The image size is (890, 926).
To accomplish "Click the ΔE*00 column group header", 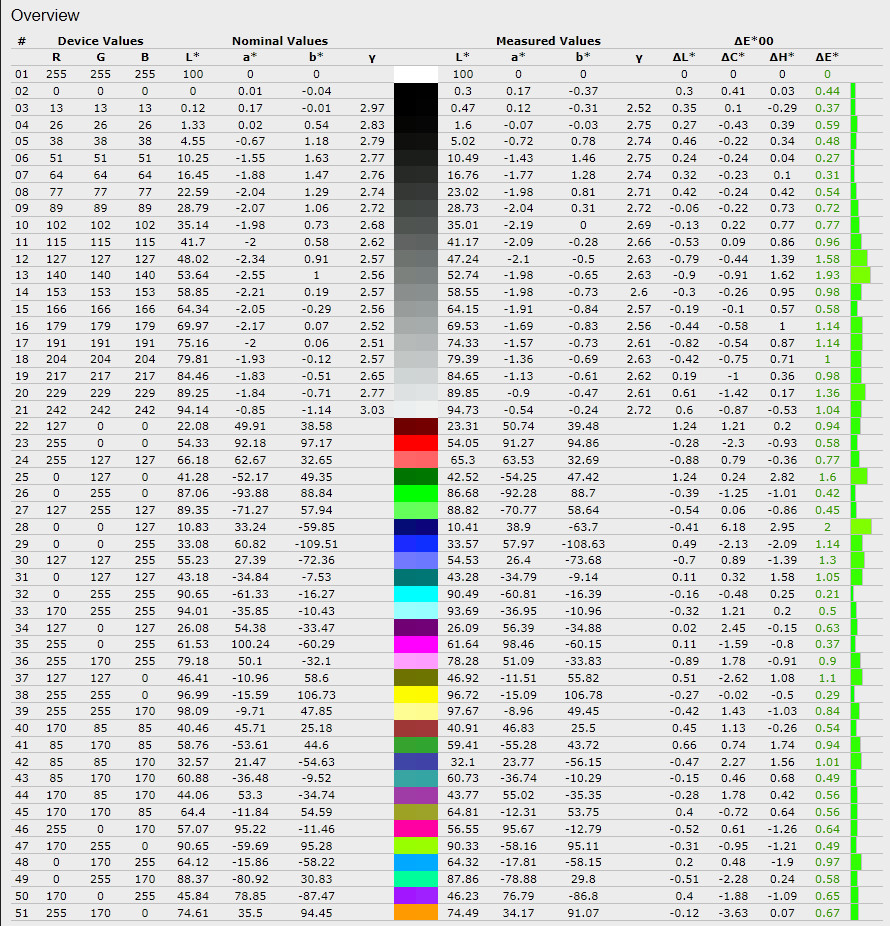I will [762, 41].
